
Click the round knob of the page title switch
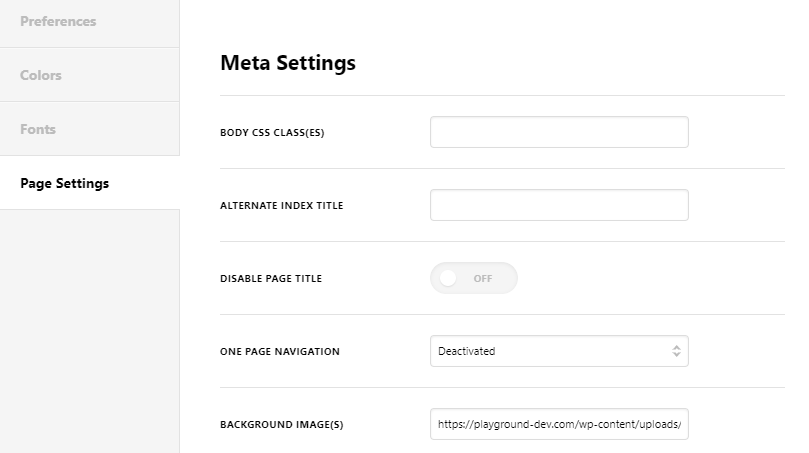tap(448, 278)
